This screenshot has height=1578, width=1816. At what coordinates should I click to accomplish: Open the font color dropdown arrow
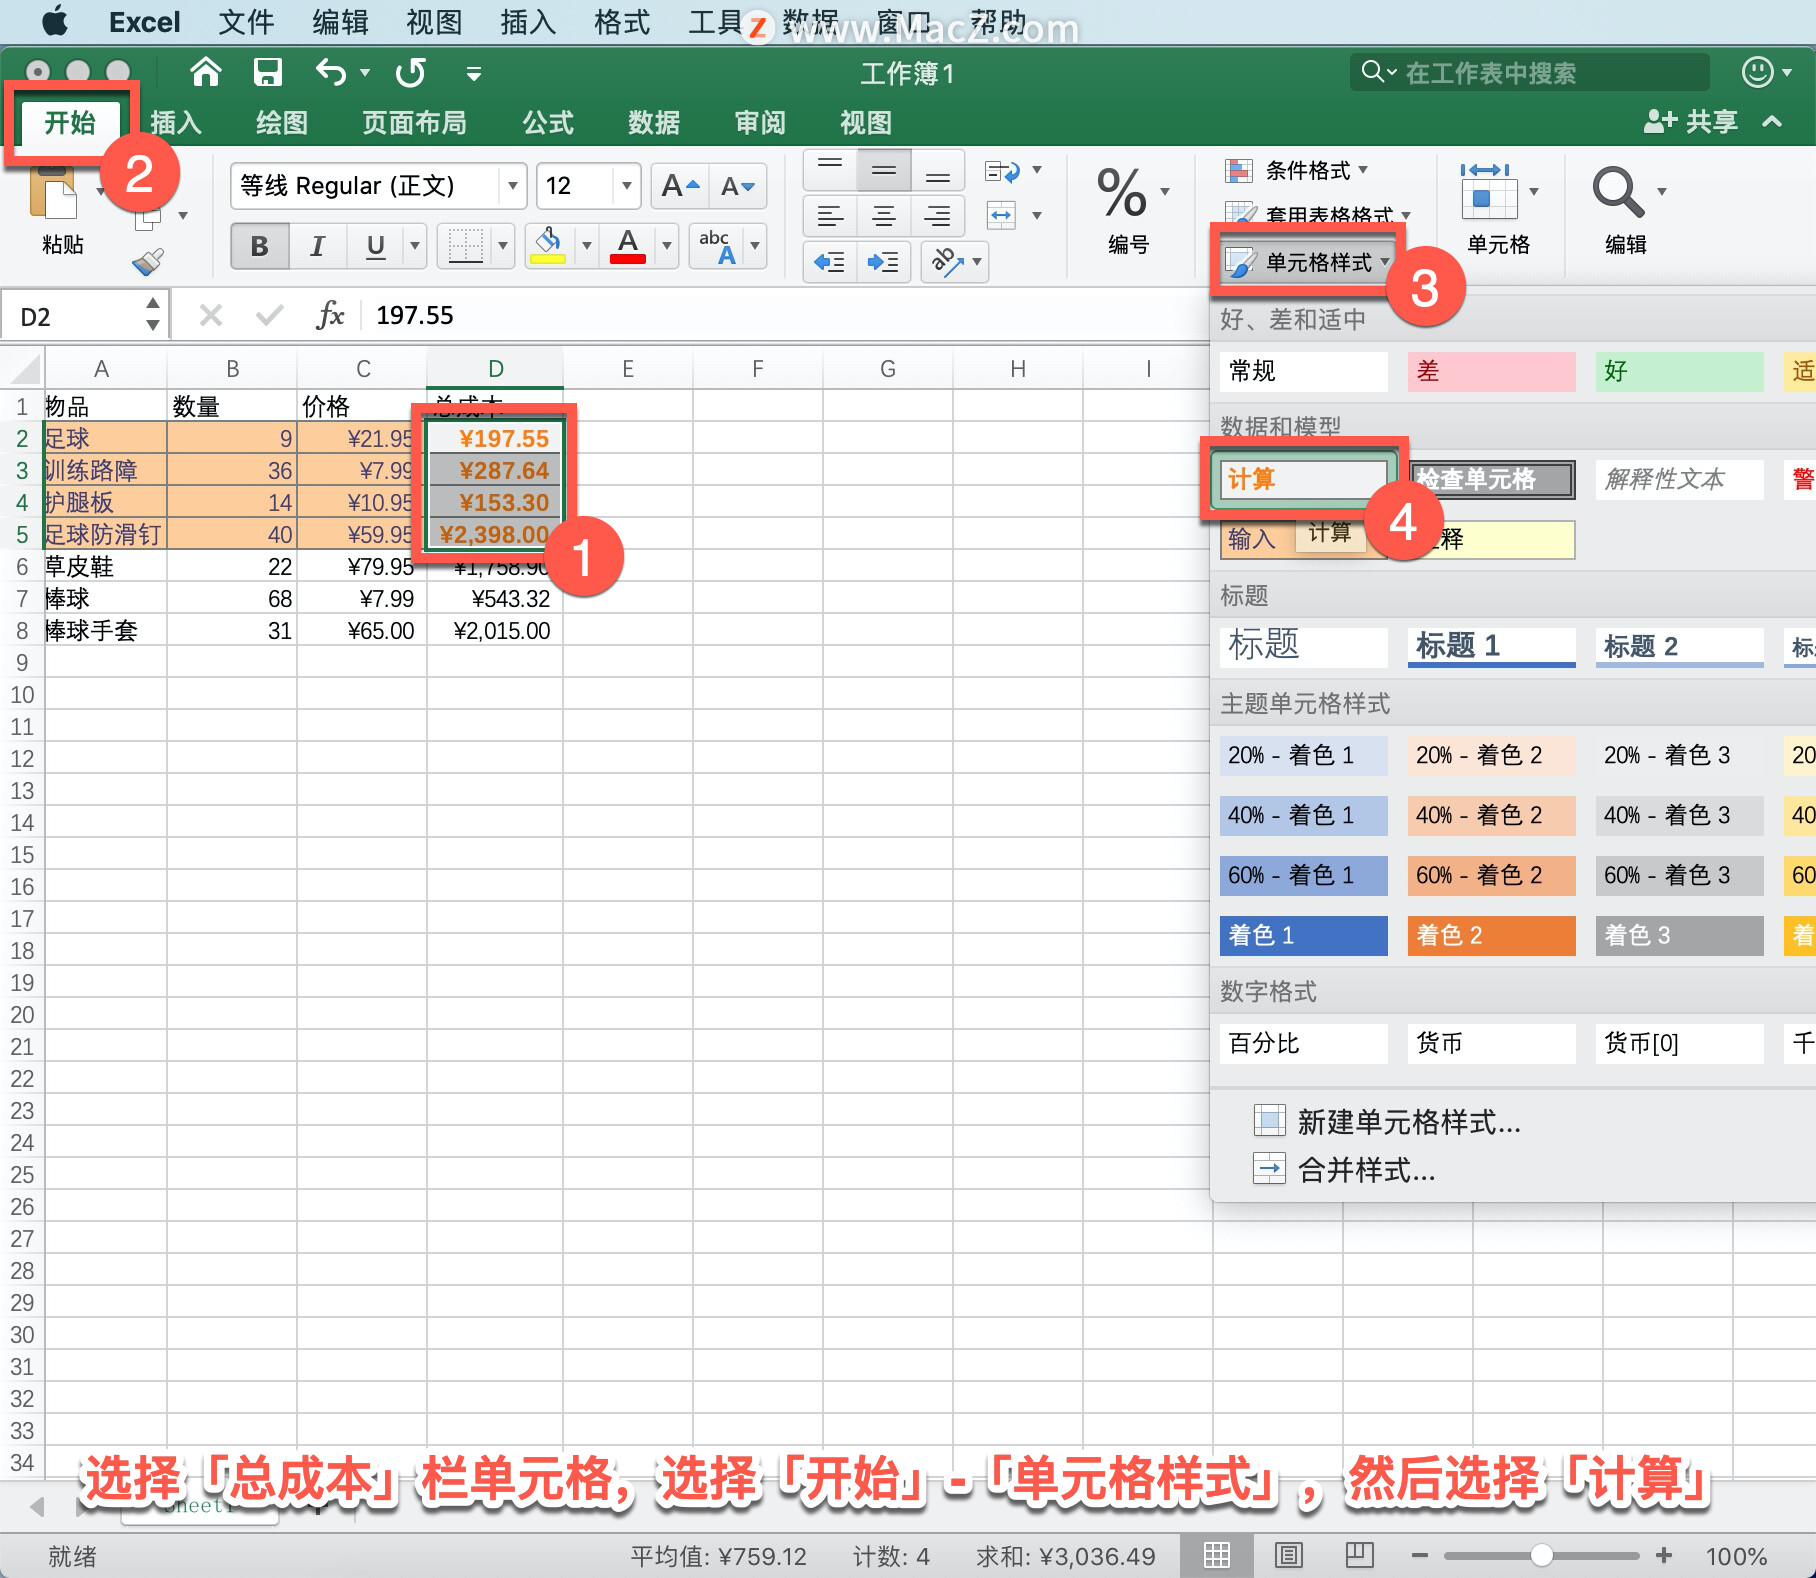(x=667, y=246)
